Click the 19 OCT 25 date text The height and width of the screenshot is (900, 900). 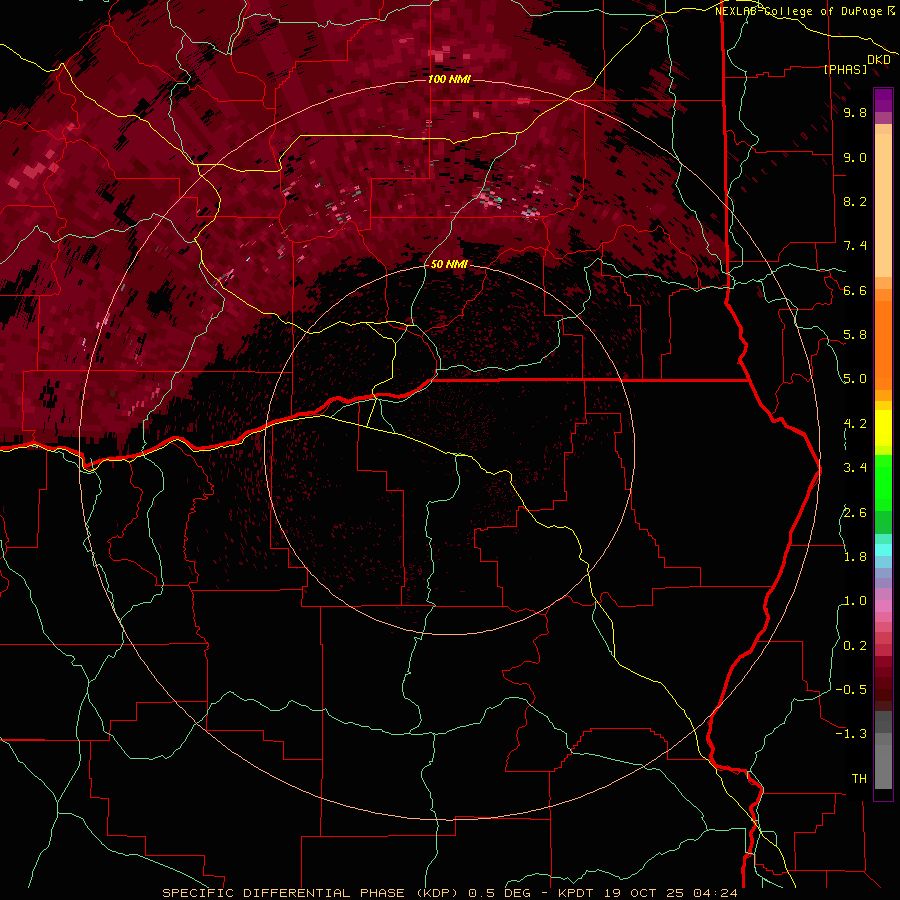646,893
